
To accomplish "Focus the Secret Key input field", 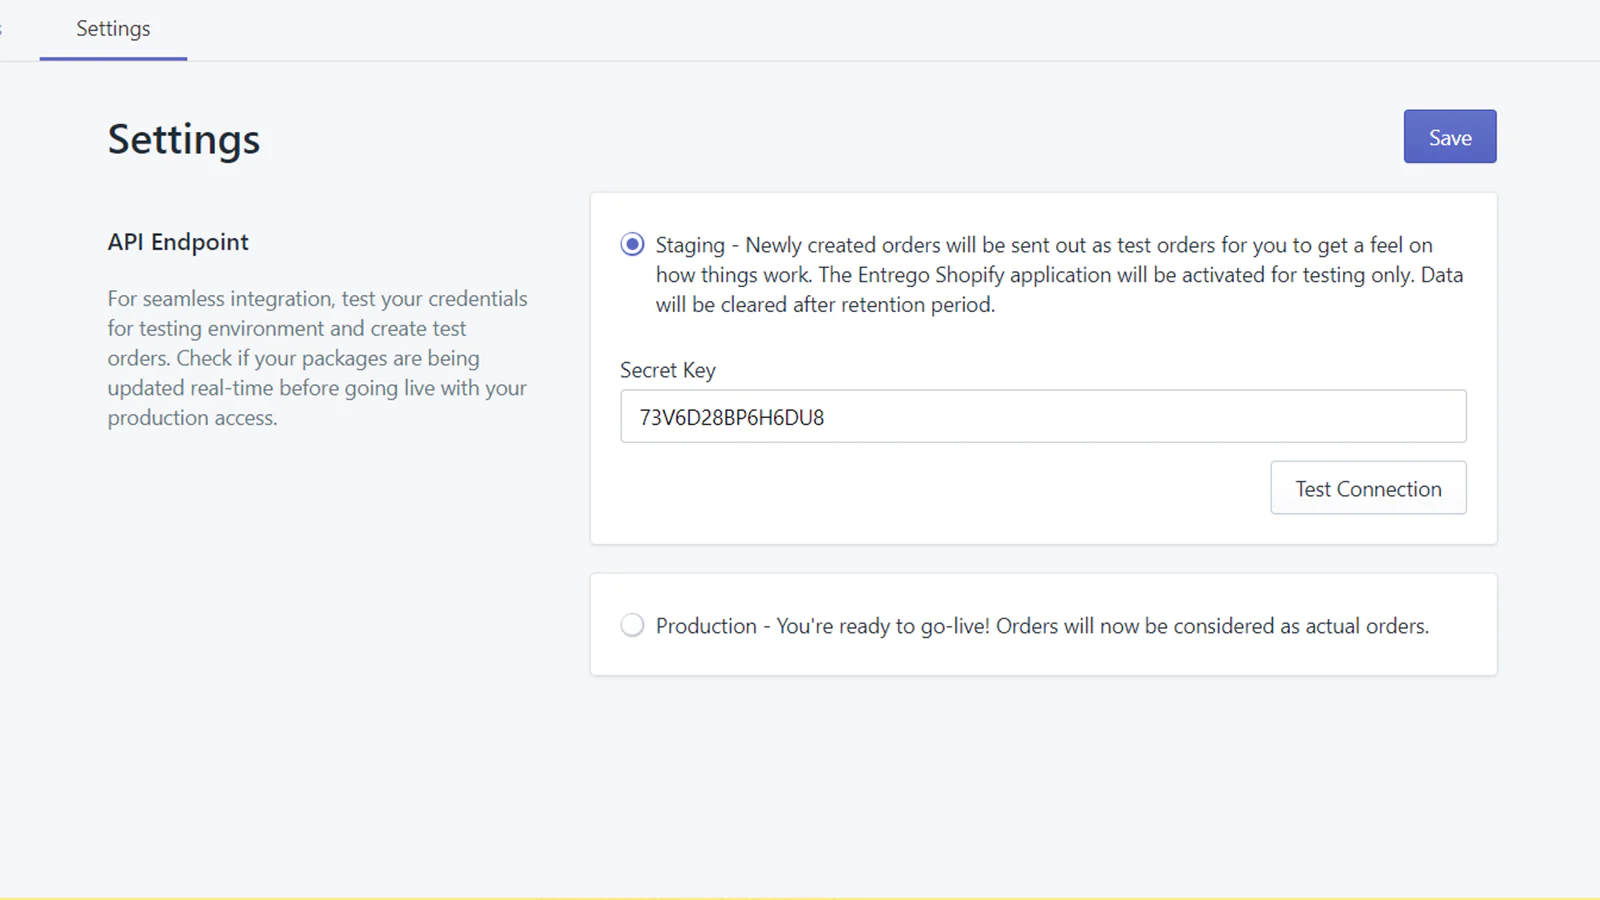I will click(1043, 416).
